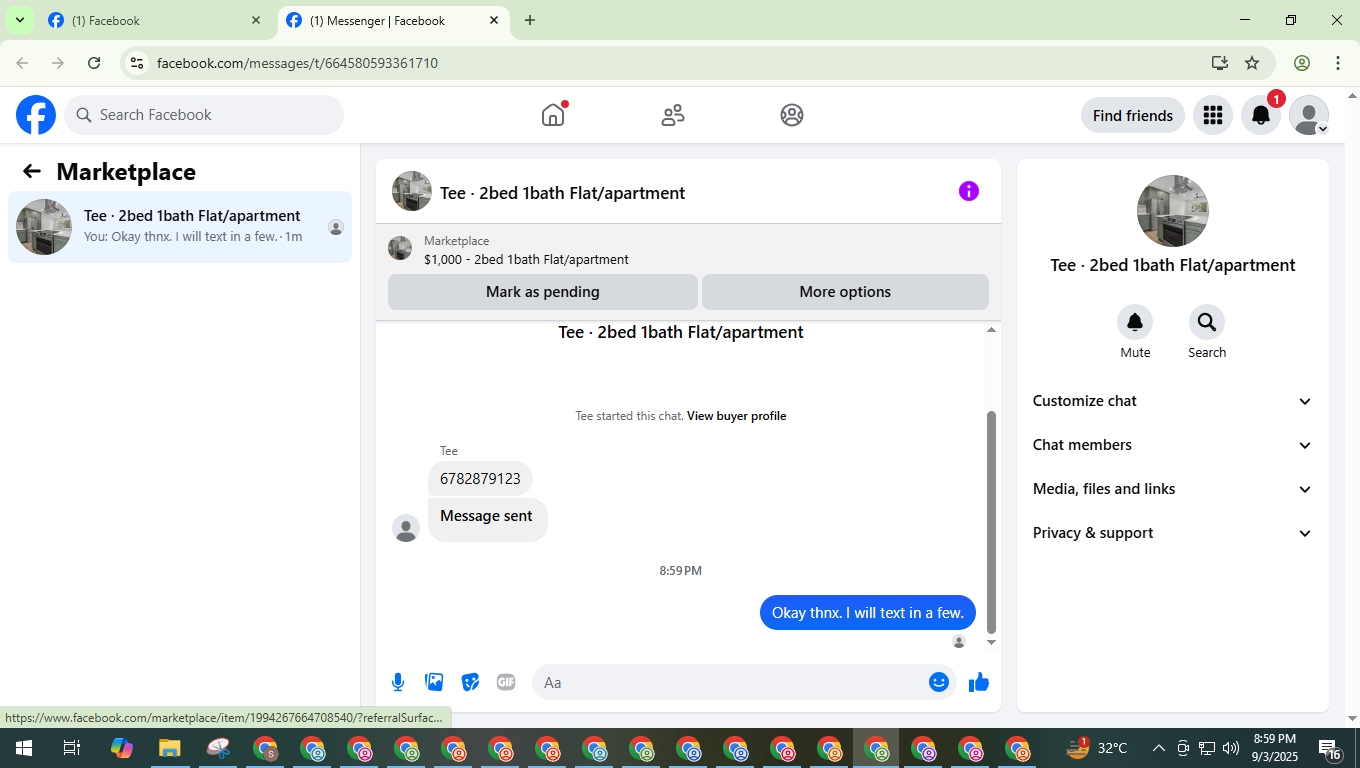Open the taskbar clock showing 9/3/2025

pyautogui.click(x=1274, y=748)
